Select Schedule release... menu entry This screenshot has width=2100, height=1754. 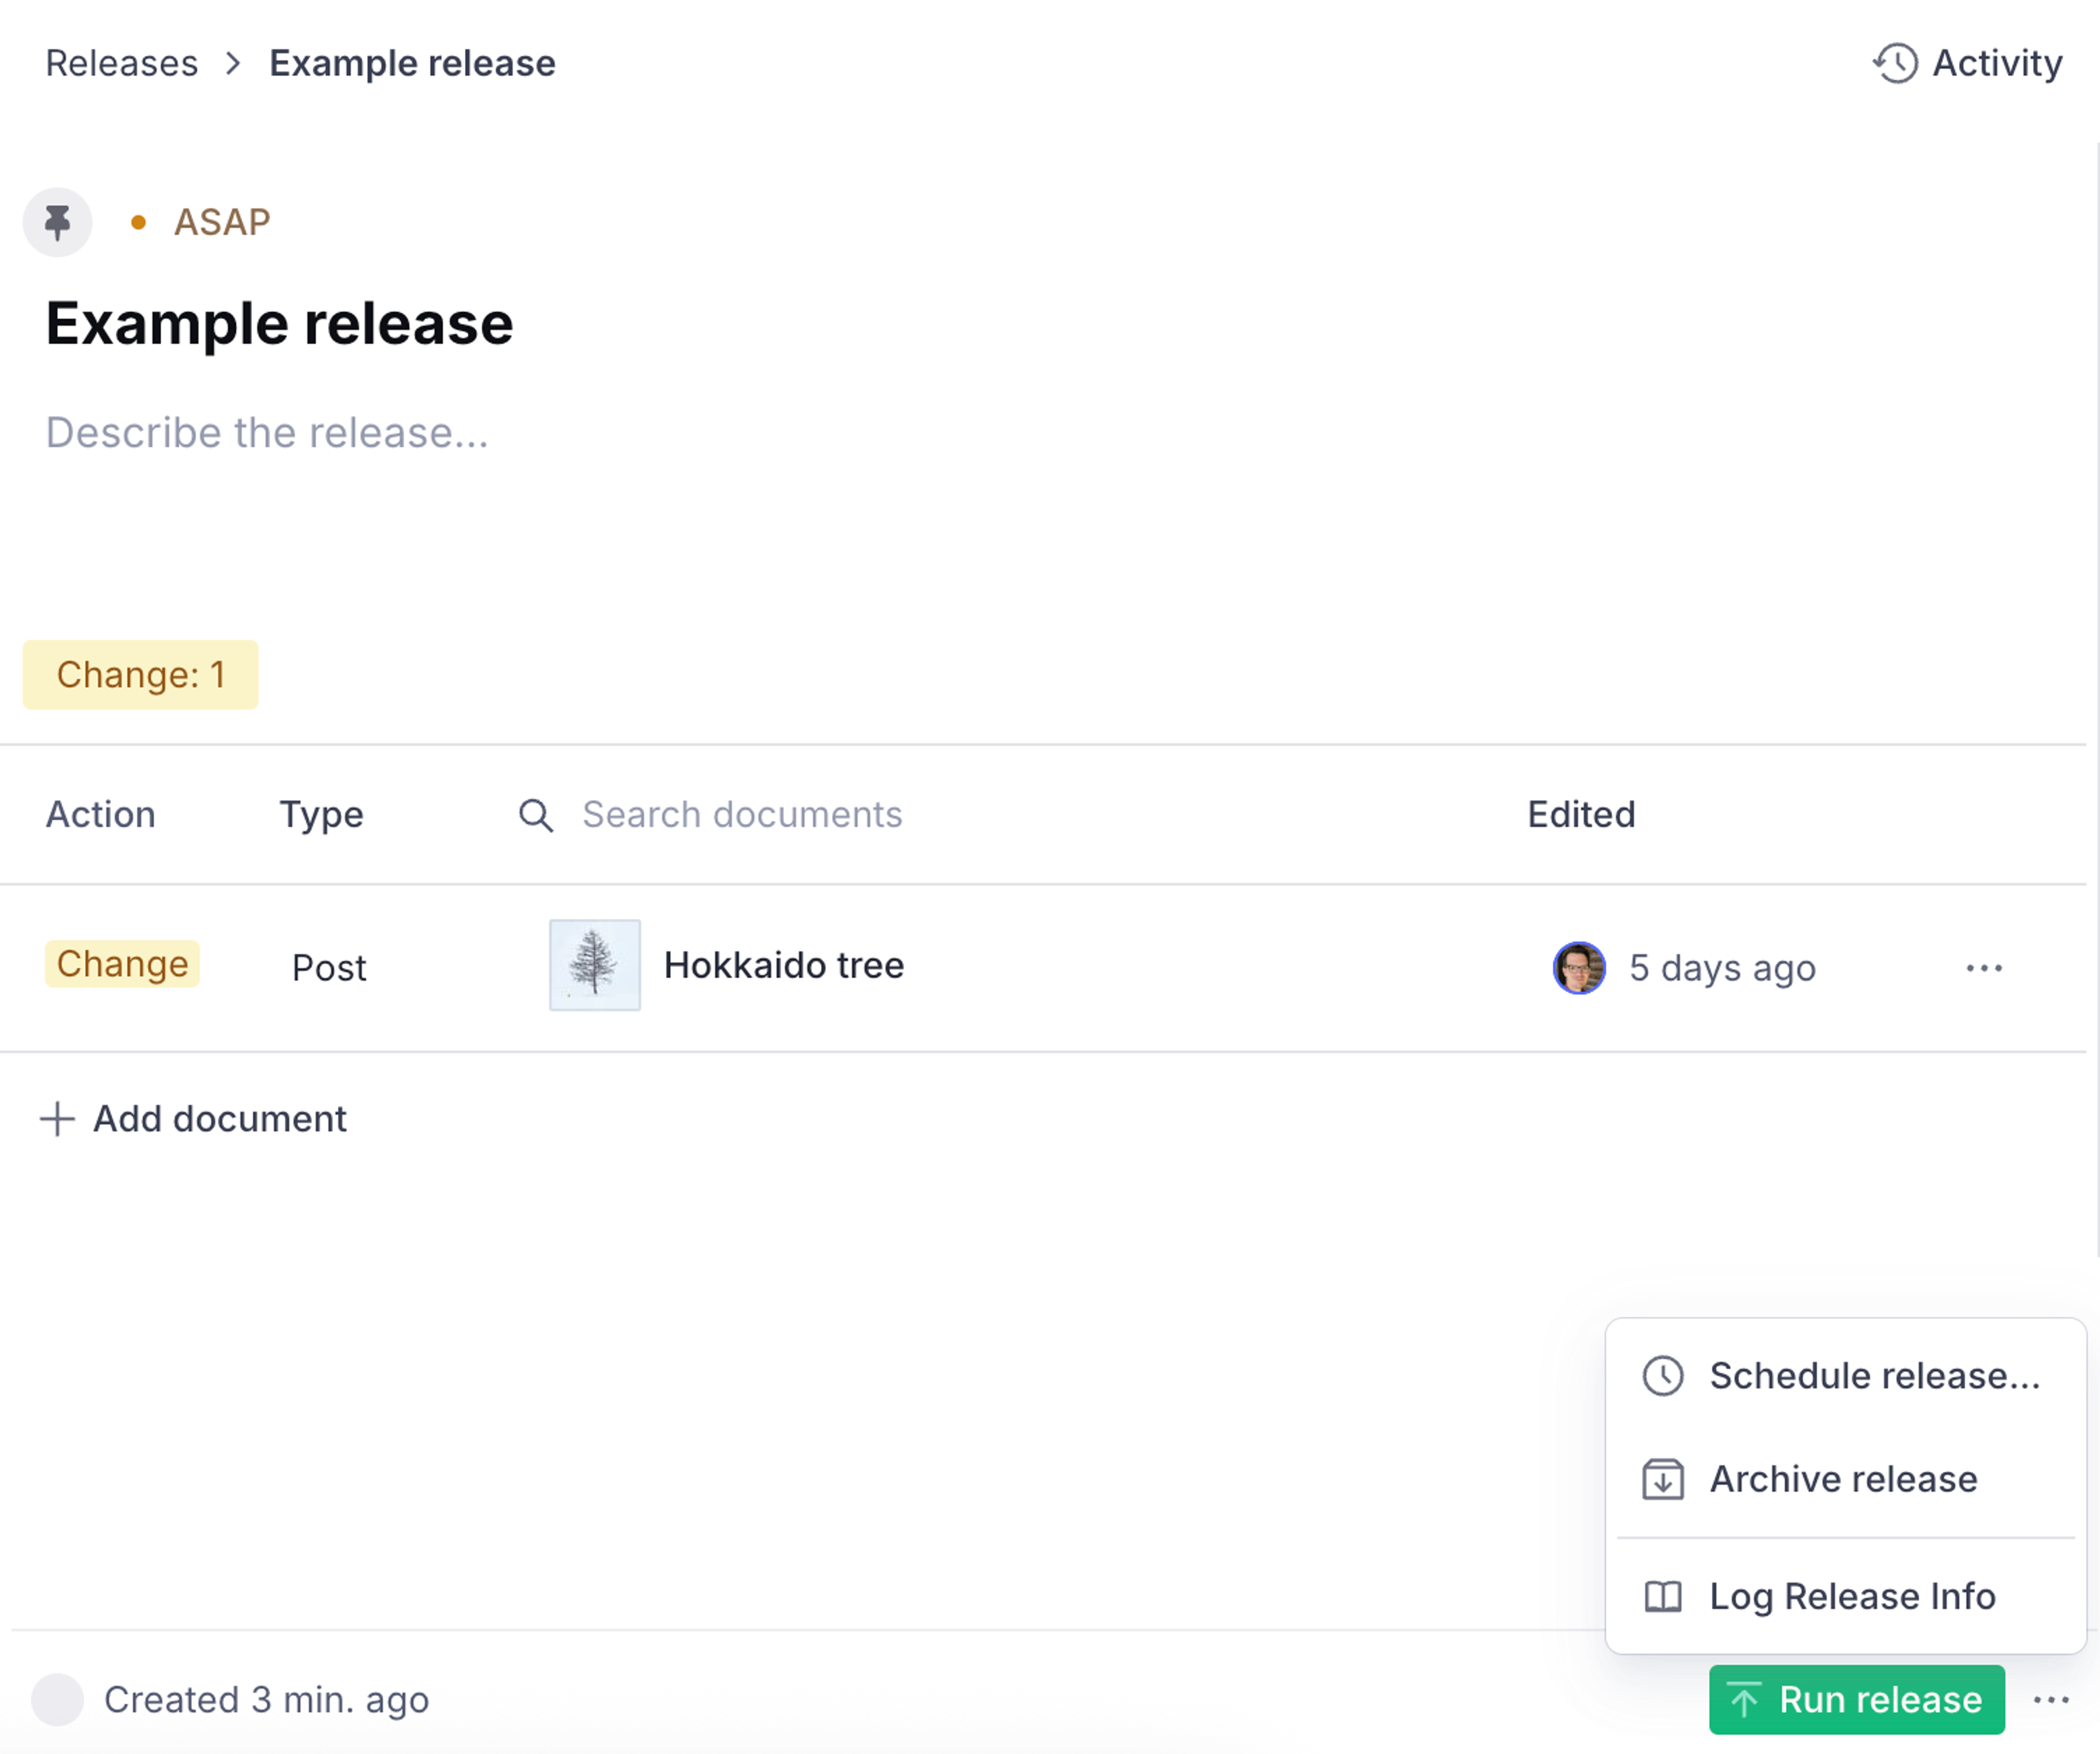click(x=1874, y=1376)
